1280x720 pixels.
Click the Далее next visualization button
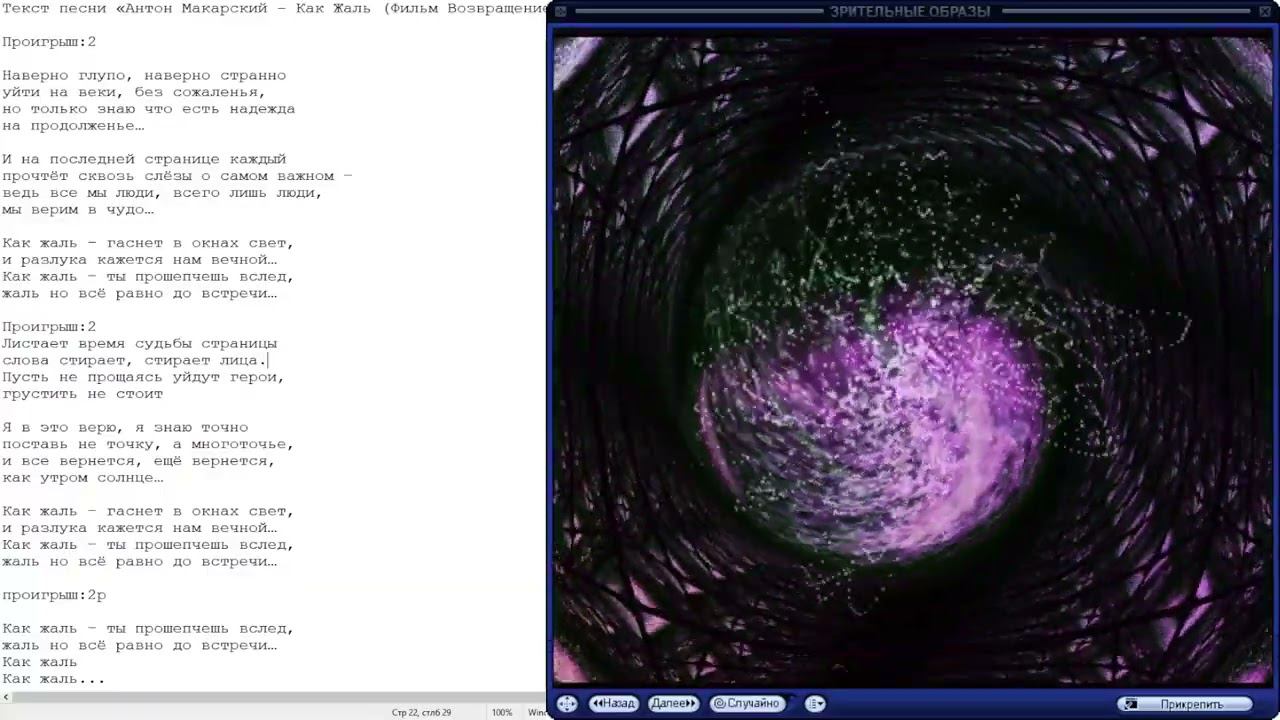point(674,703)
